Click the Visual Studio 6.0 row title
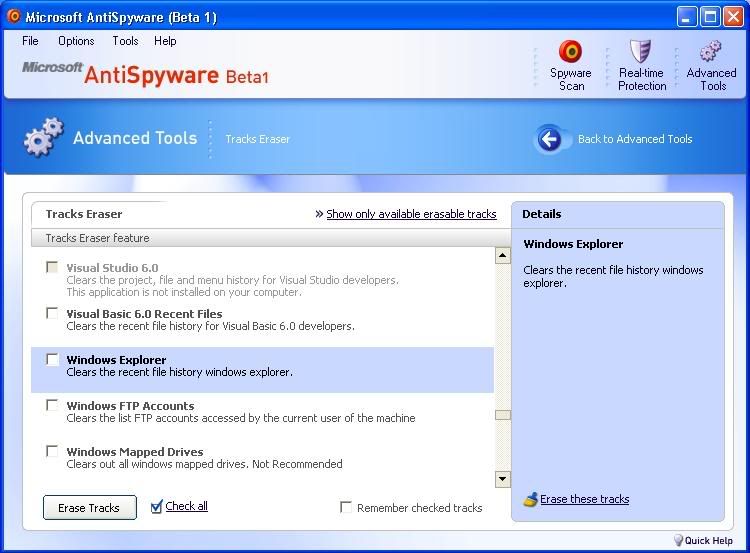The width and height of the screenshot is (750, 553). coord(112,268)
